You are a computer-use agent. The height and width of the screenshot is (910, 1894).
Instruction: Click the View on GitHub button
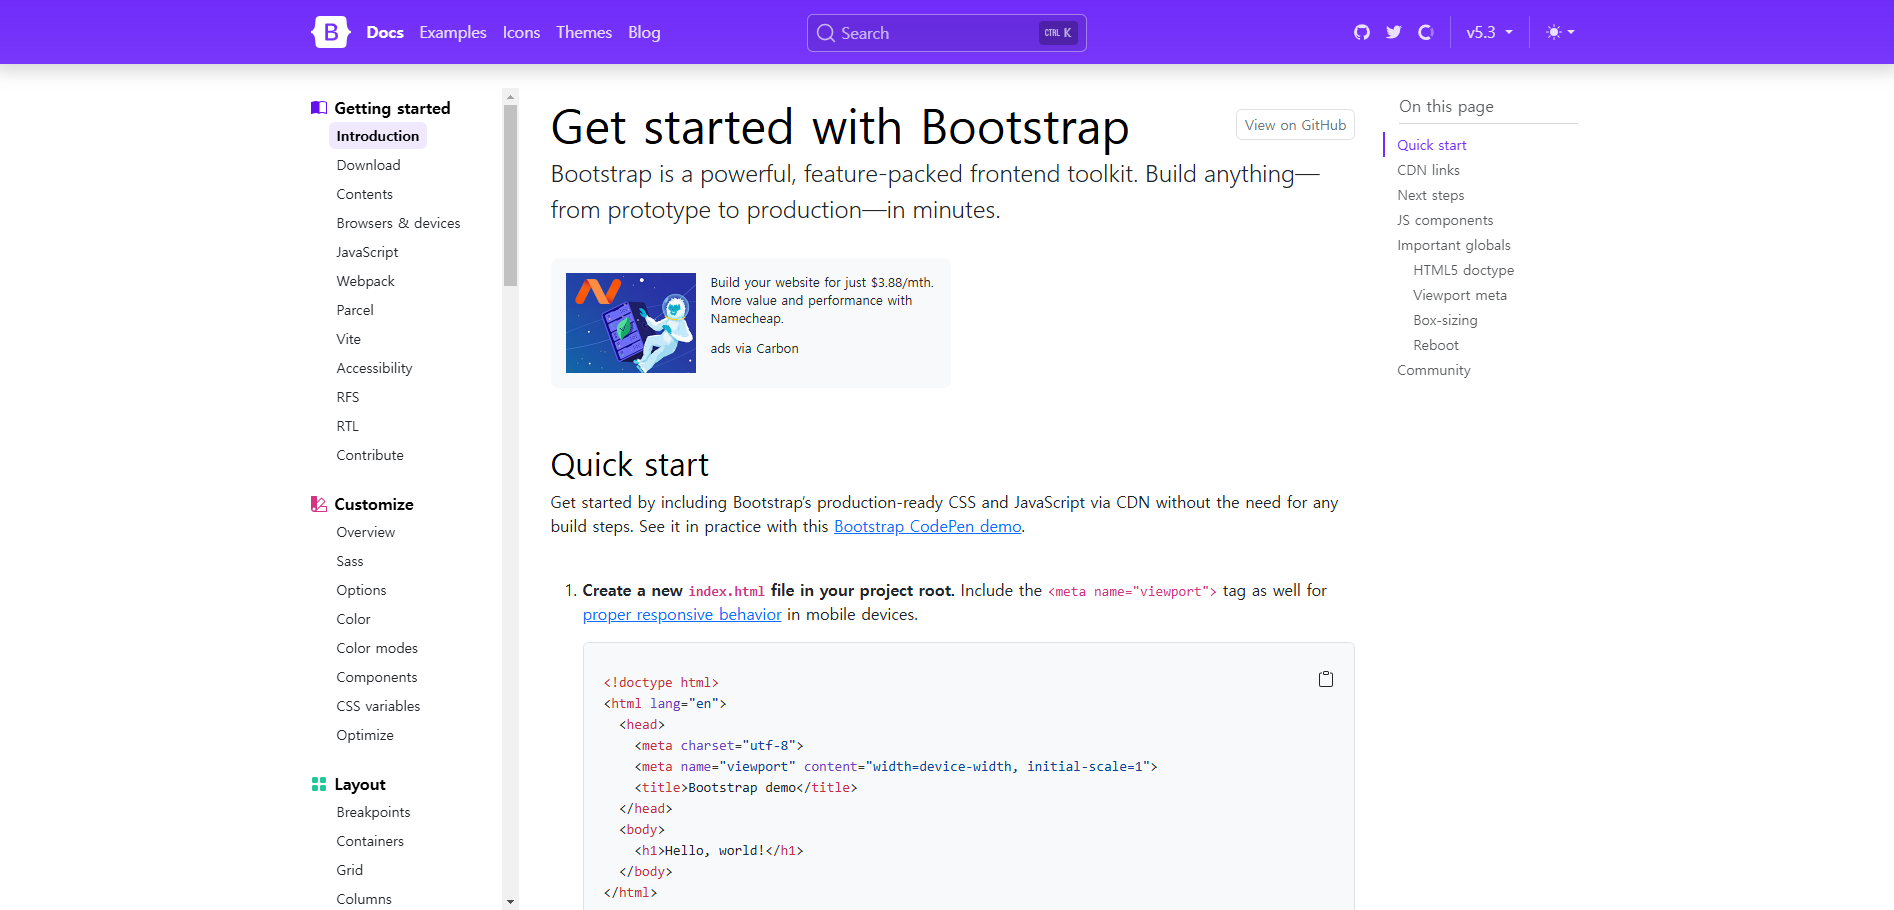(1295, 125)
